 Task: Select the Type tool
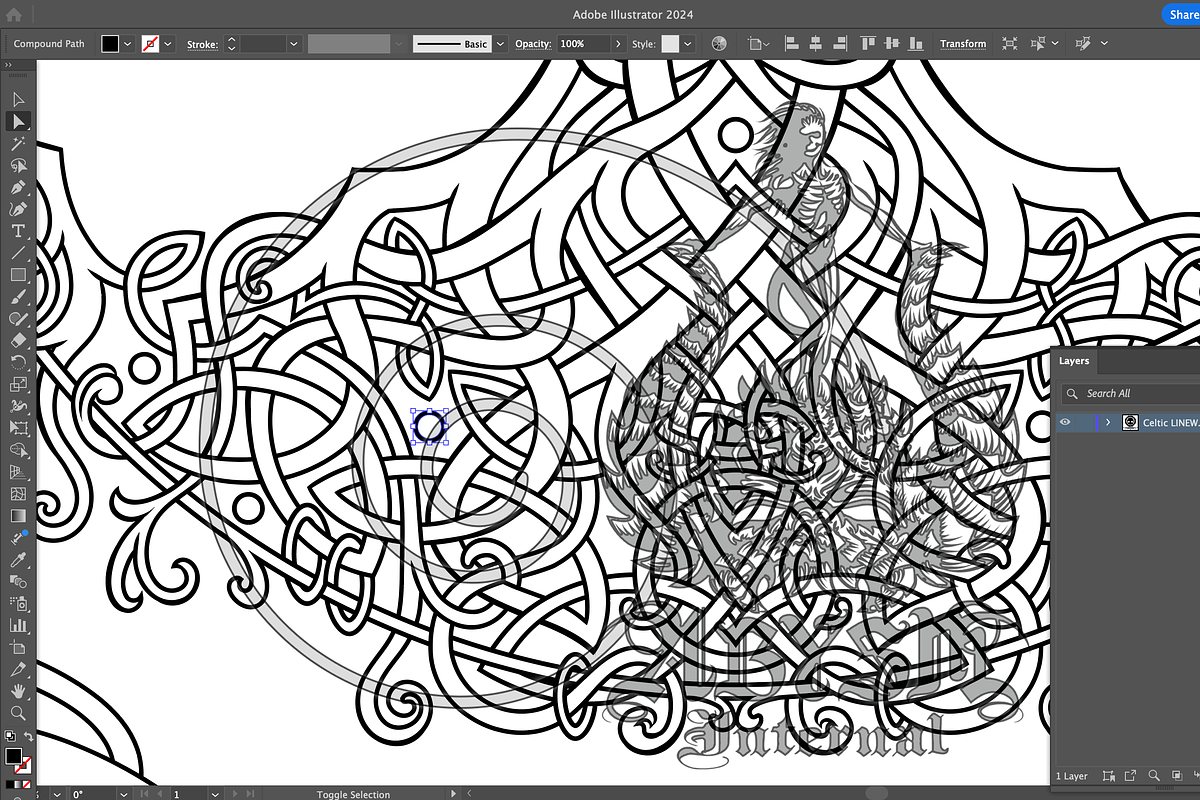point(18,231)
